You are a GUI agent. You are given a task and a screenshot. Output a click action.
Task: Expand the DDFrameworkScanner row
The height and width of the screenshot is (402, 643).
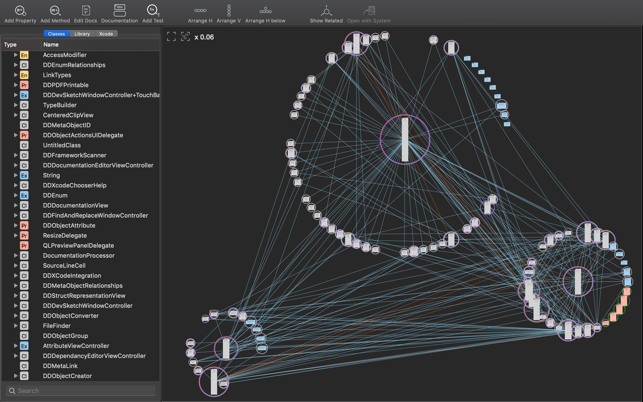click(16, 155)
